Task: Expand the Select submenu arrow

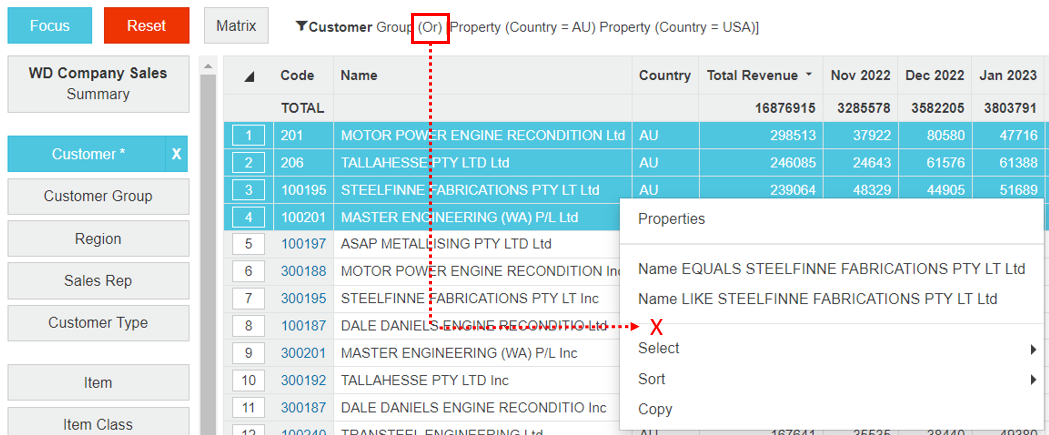Action: click(1034, 349)
